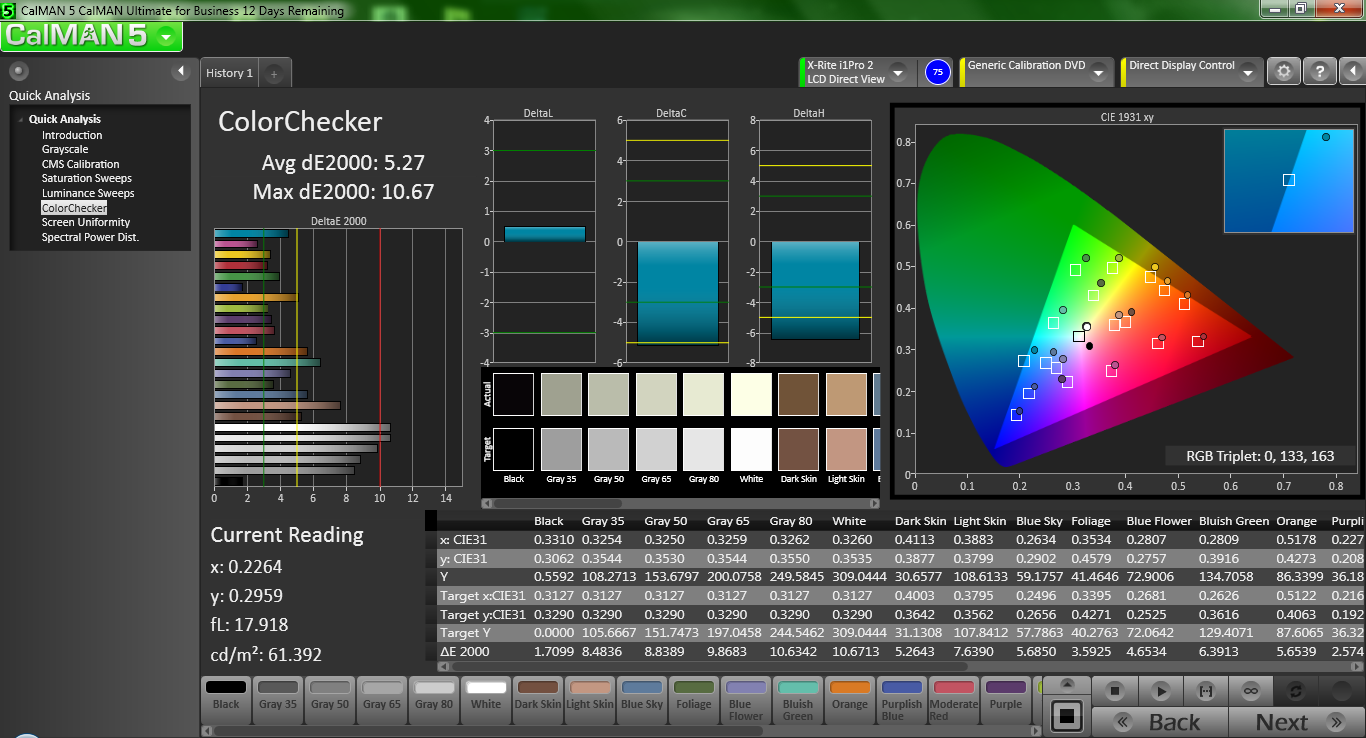Open the settings gear icon
The width and height of the screenshot is (1366, 738).
pos(1284,72)
